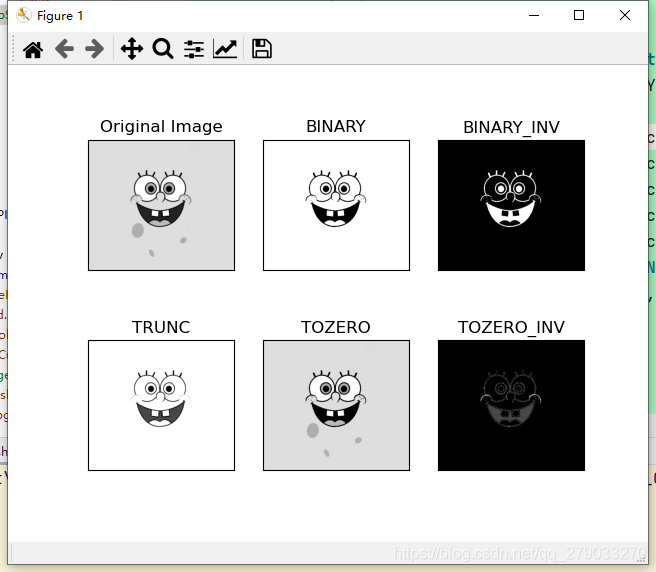656x572 pixels.
Task: Click the TOZERO threshold subplot
Action: point(336,405)
